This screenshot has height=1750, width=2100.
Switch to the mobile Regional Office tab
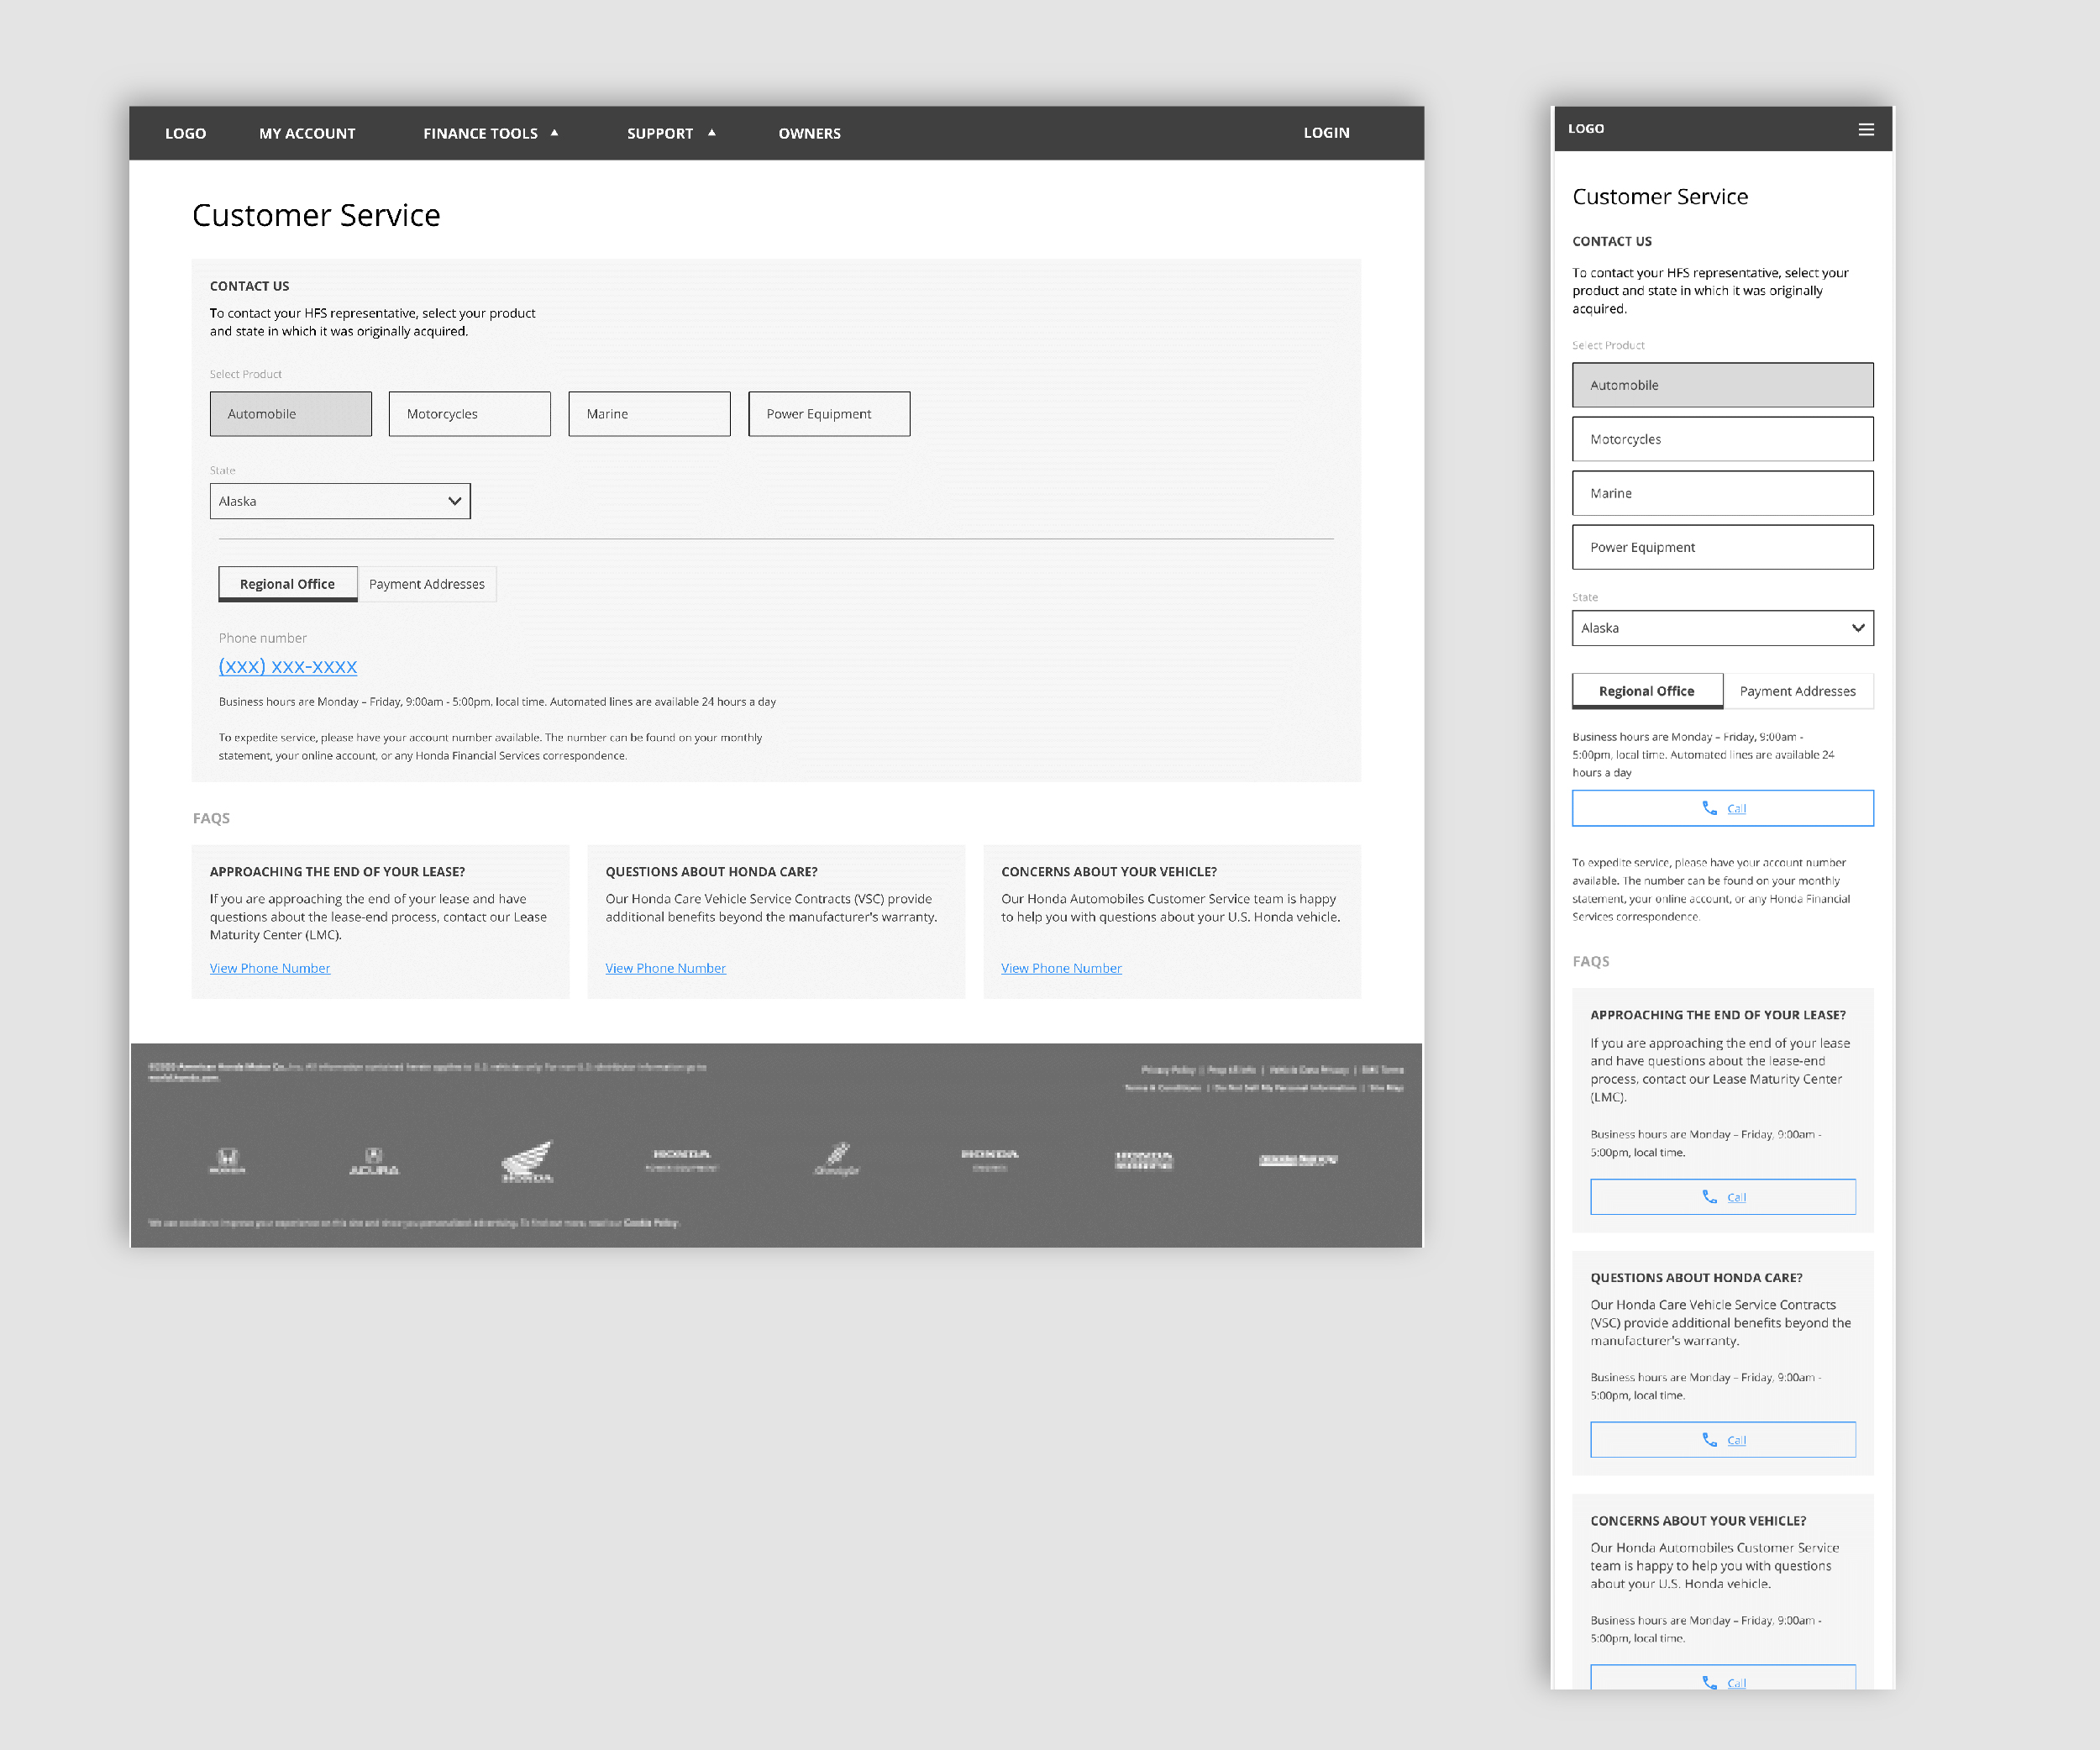coord(1647,691)
